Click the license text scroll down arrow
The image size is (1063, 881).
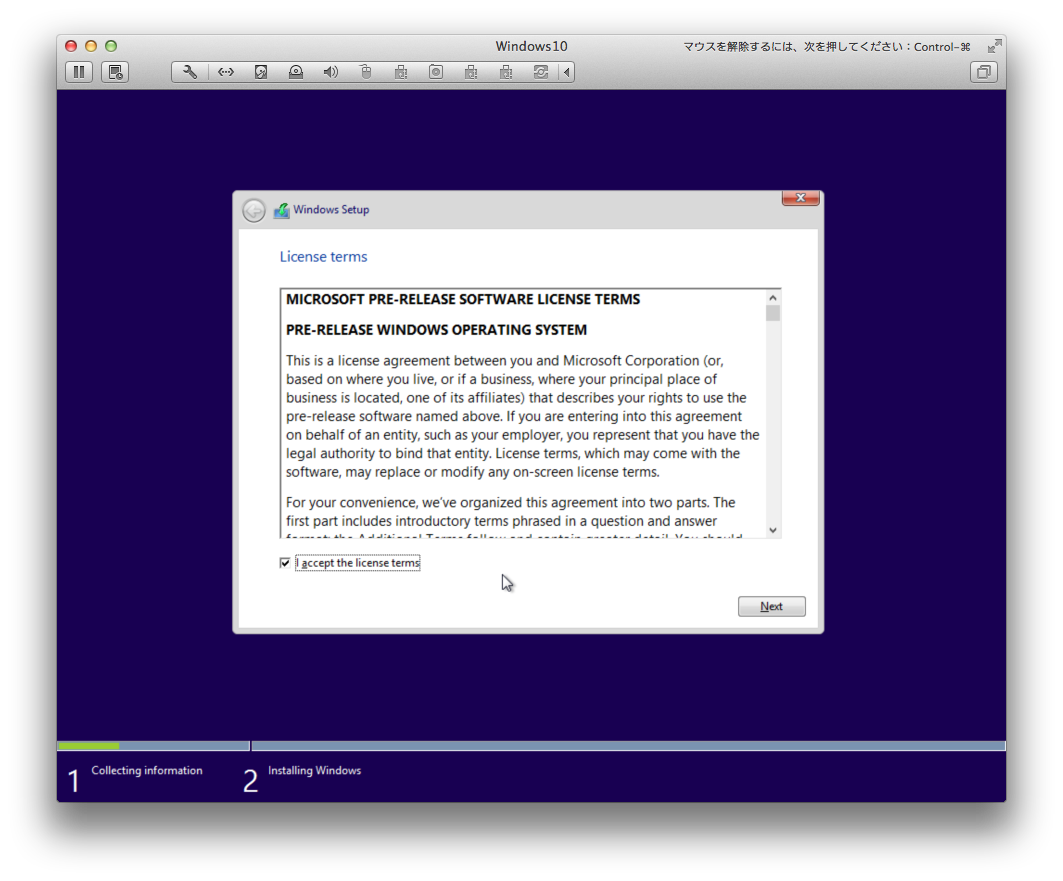click(x=773, y=530)
